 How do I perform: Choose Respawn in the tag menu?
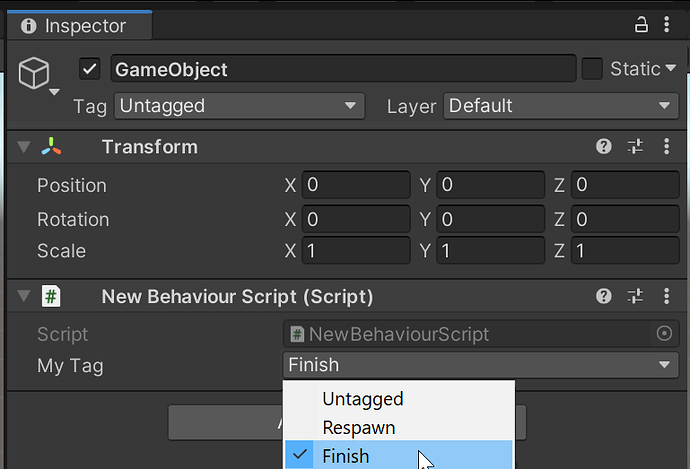[358, 427]
